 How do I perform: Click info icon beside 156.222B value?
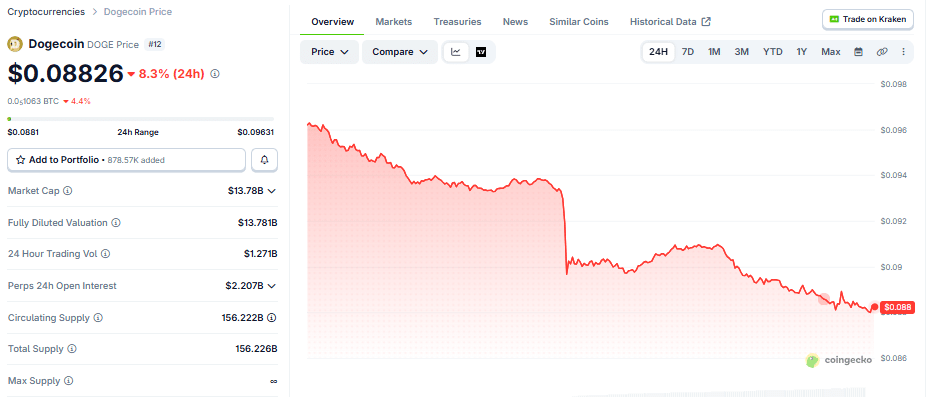pyautogui.click(x=272, y=317)
